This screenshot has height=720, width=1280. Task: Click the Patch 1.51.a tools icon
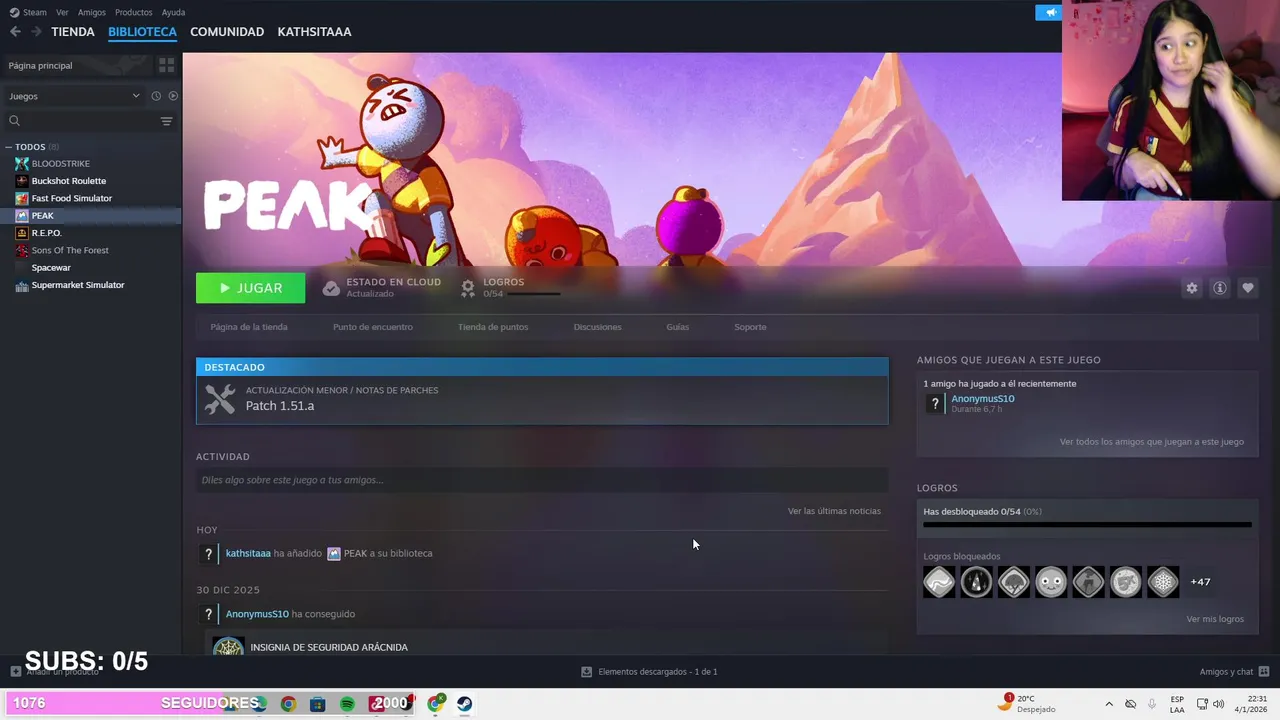pos(220,399)
